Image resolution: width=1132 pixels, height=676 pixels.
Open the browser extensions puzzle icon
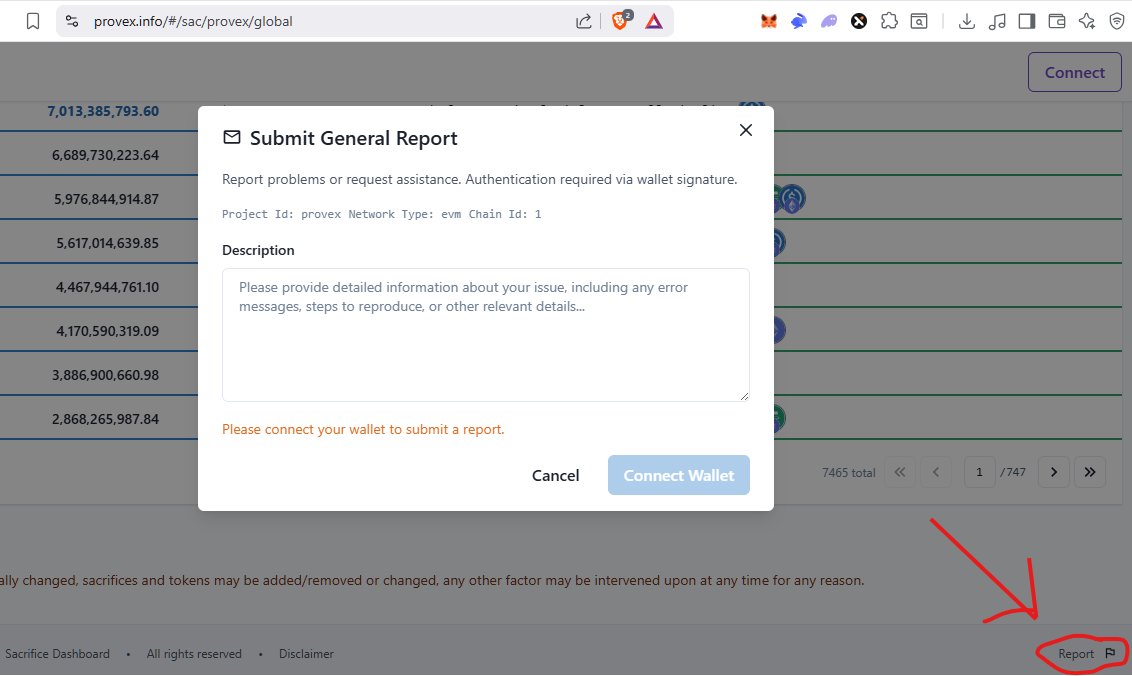(889, 20)
